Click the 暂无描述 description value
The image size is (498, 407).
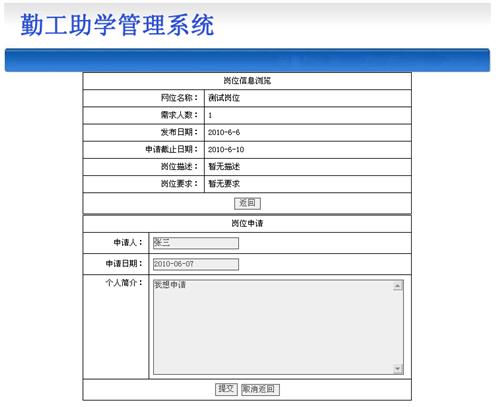[224, 166]
